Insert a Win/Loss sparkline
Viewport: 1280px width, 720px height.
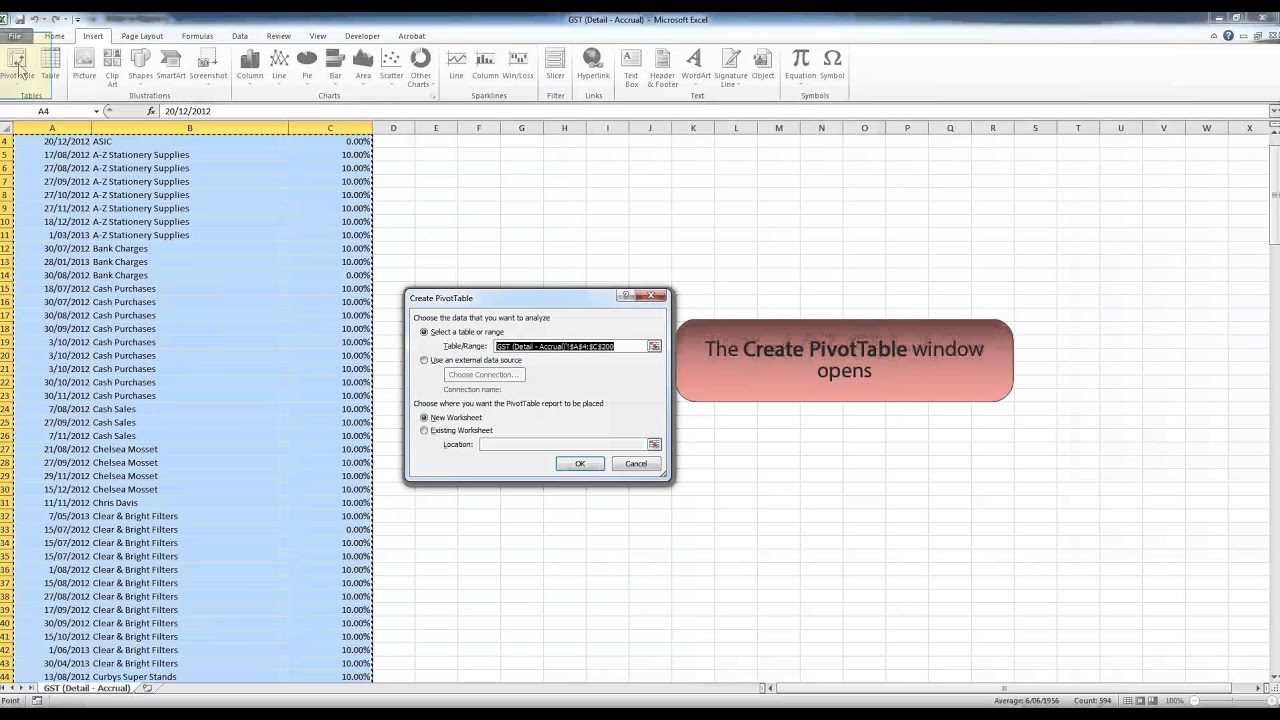[518, 65]
